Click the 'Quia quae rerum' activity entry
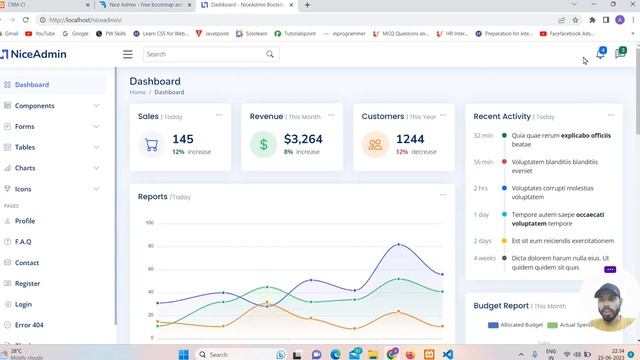This screenshot has width=640, height=360. click(561, 140)
